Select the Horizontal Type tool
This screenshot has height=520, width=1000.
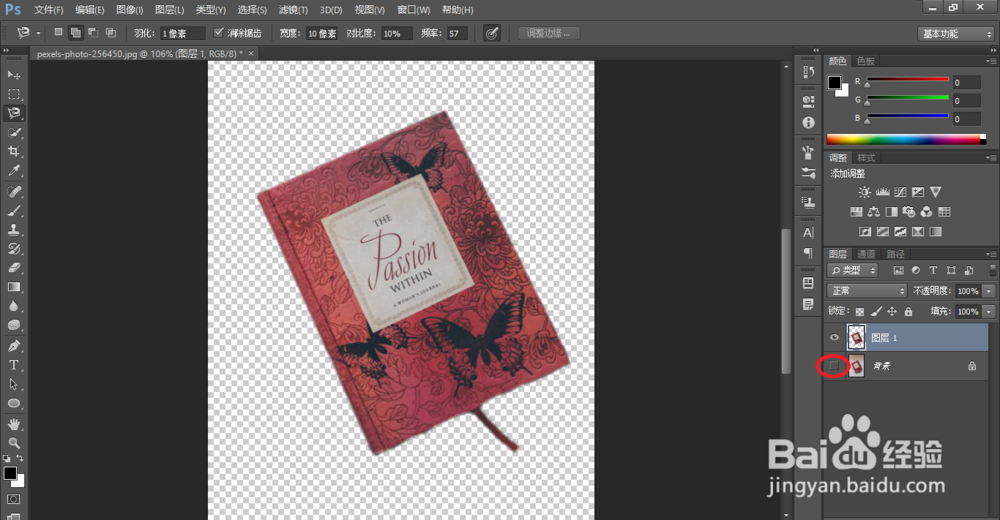[13, 365]
